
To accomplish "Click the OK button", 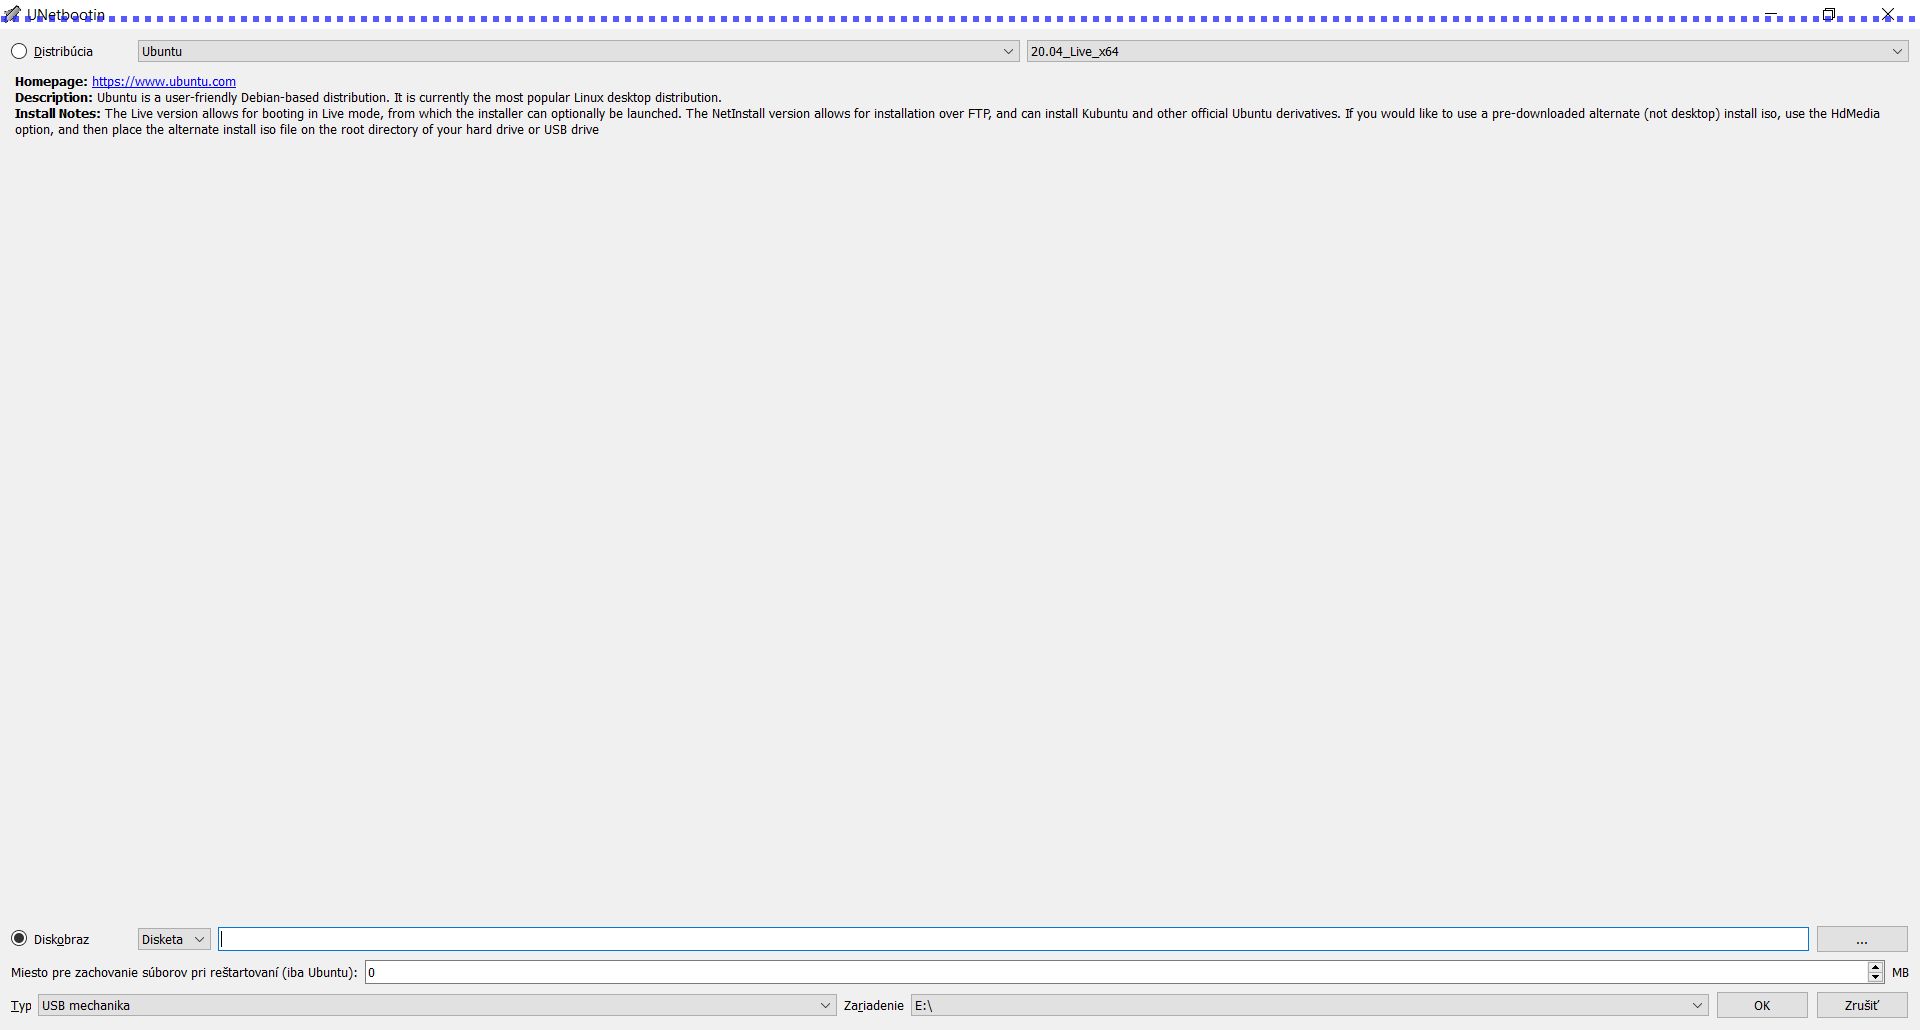I will click(1762, 1005).
